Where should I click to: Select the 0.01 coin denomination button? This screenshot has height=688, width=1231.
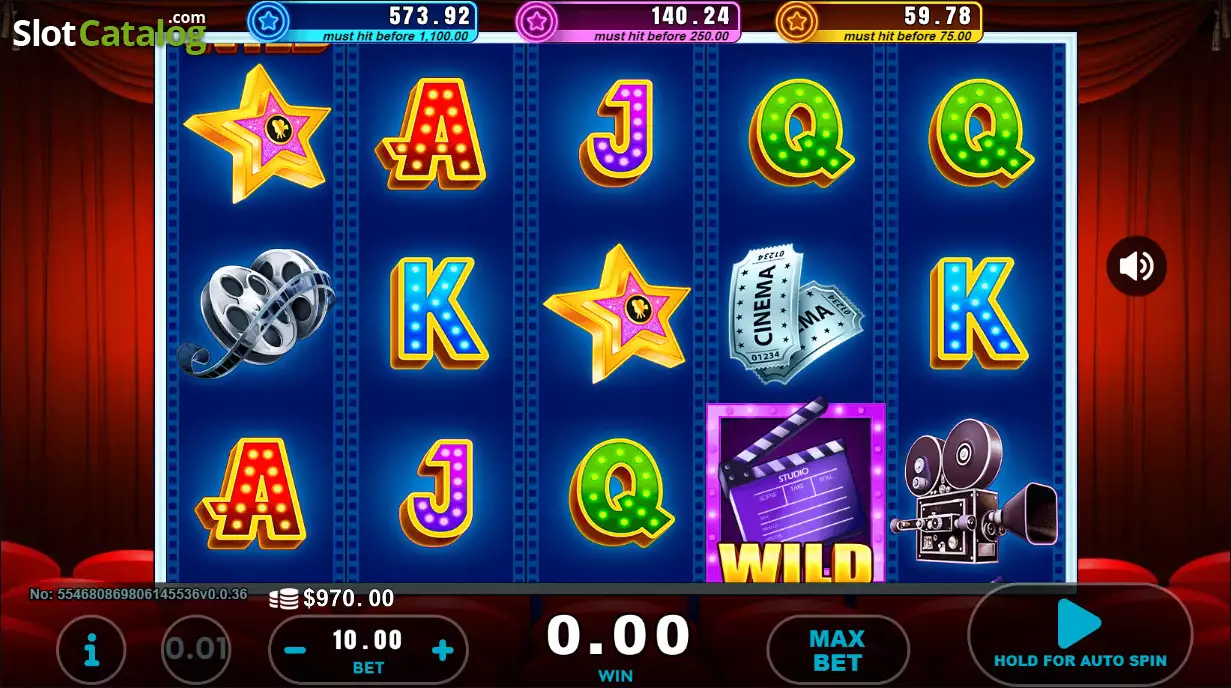click(x=197, y=650)
